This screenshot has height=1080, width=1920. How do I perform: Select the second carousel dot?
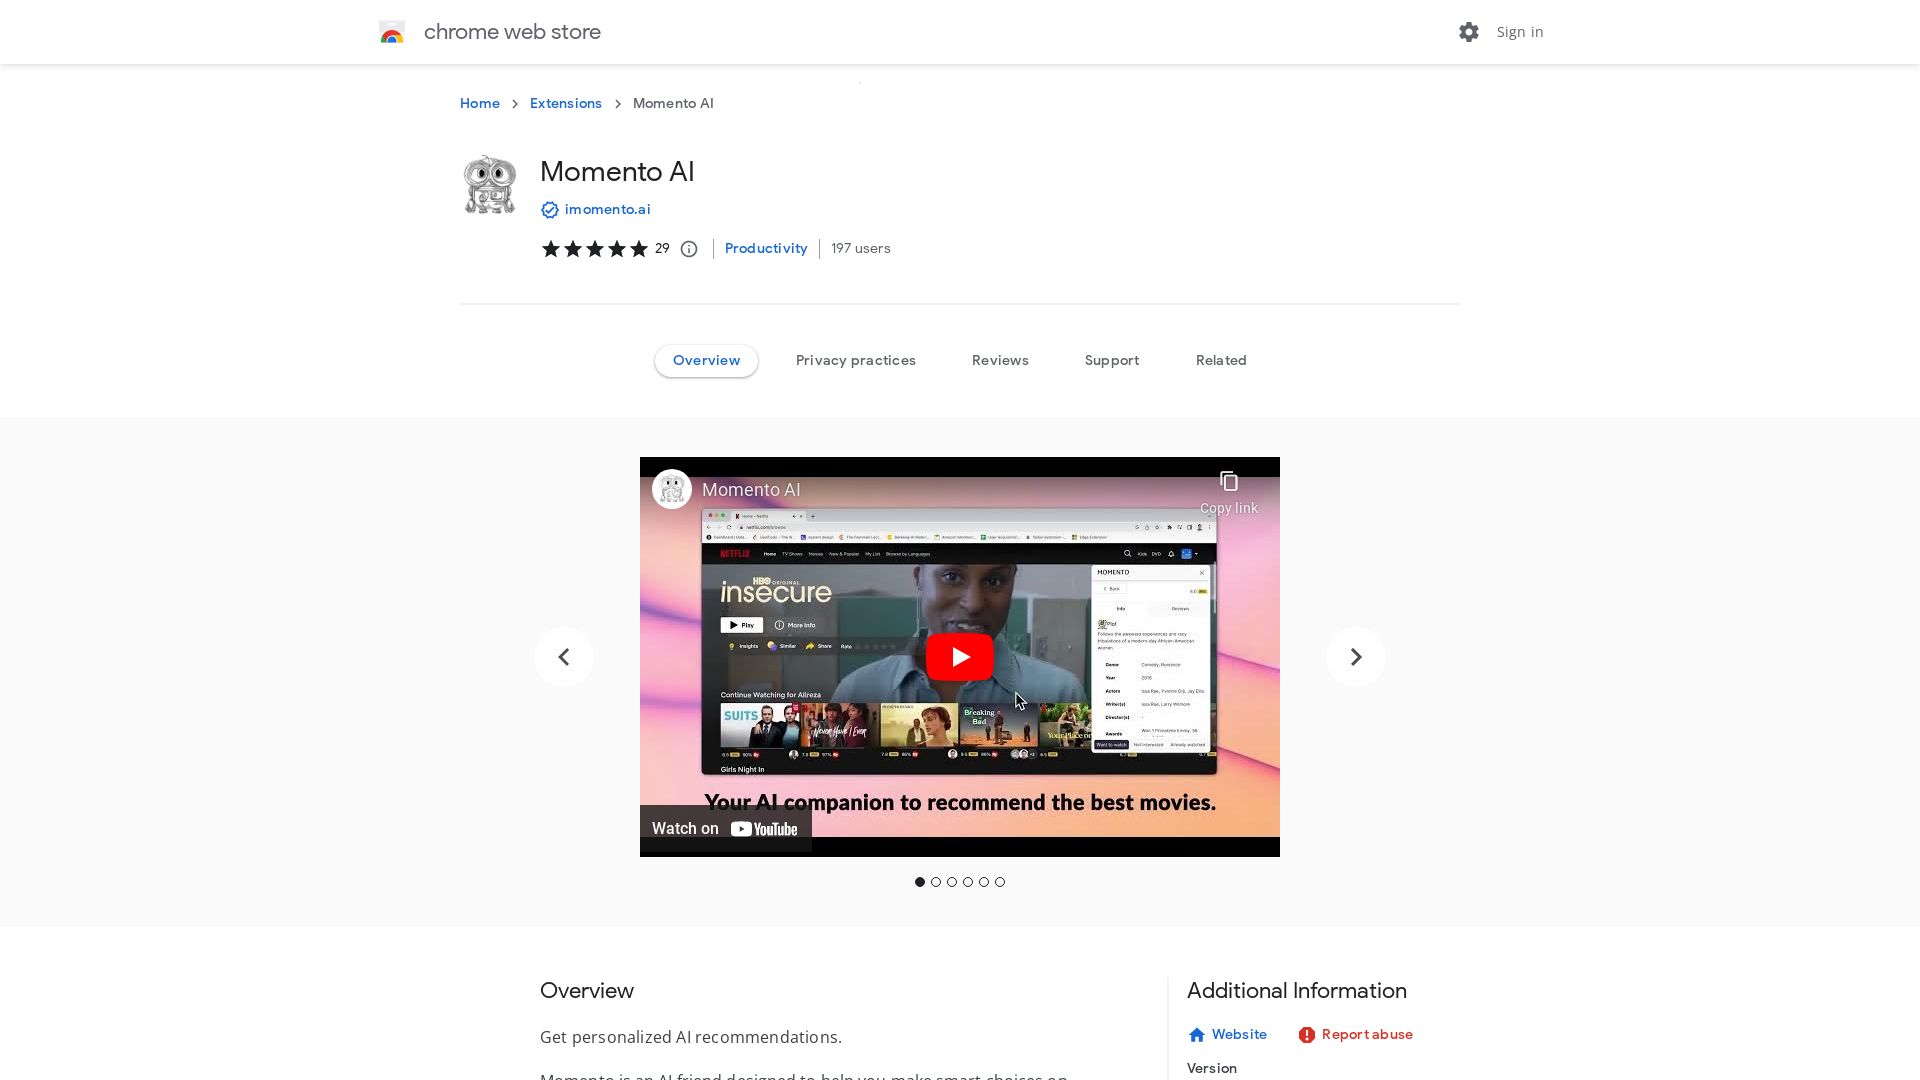pyautogui.click(x=936, y=882)
